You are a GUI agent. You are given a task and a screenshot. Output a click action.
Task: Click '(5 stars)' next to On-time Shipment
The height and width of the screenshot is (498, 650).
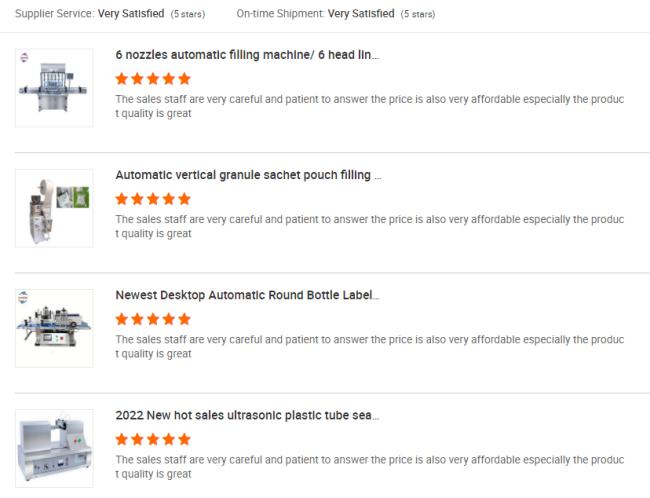click(417, 14)
